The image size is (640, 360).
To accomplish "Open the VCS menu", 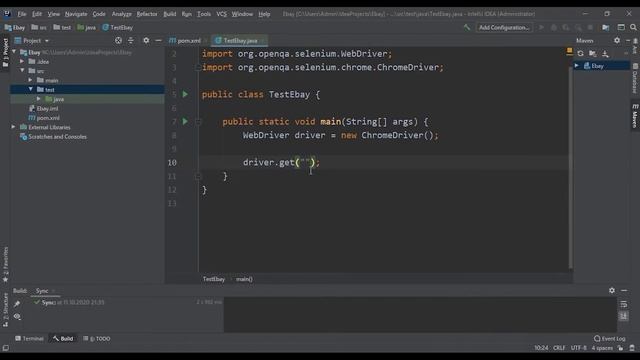I will tap(222, 14).
